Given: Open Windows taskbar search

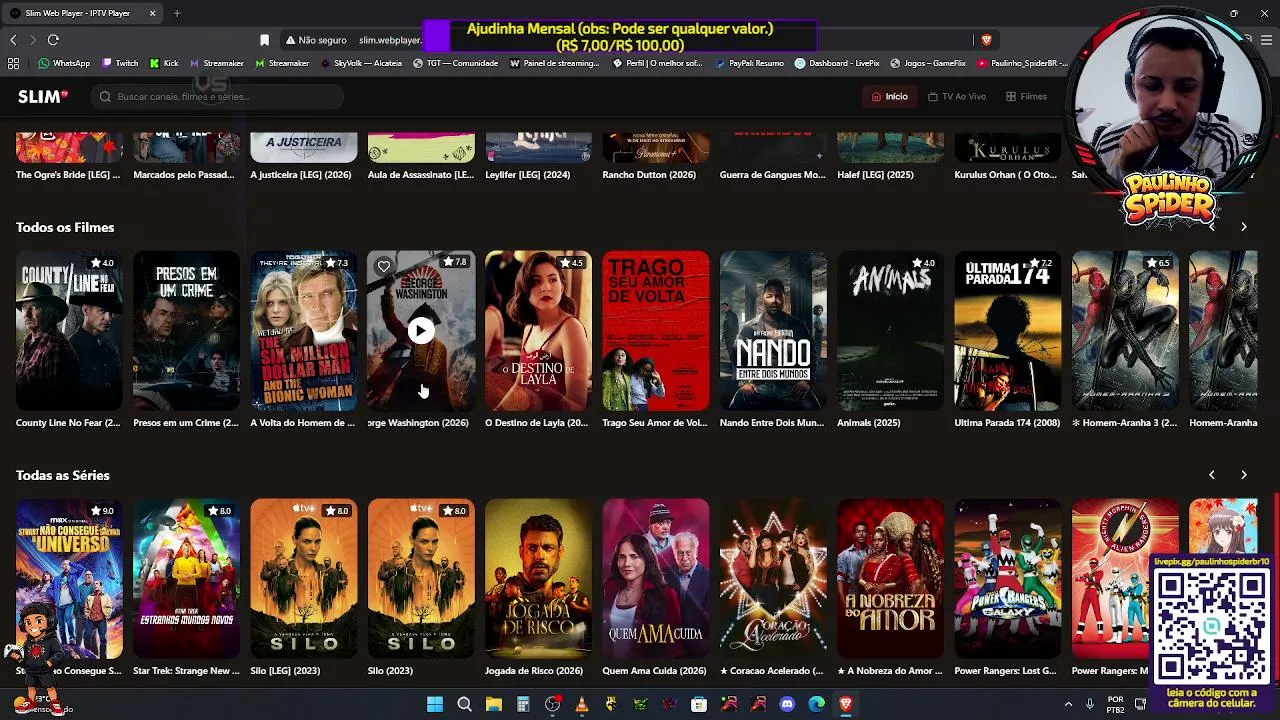Looking at the screenshot, I should [x=464, y=704].
